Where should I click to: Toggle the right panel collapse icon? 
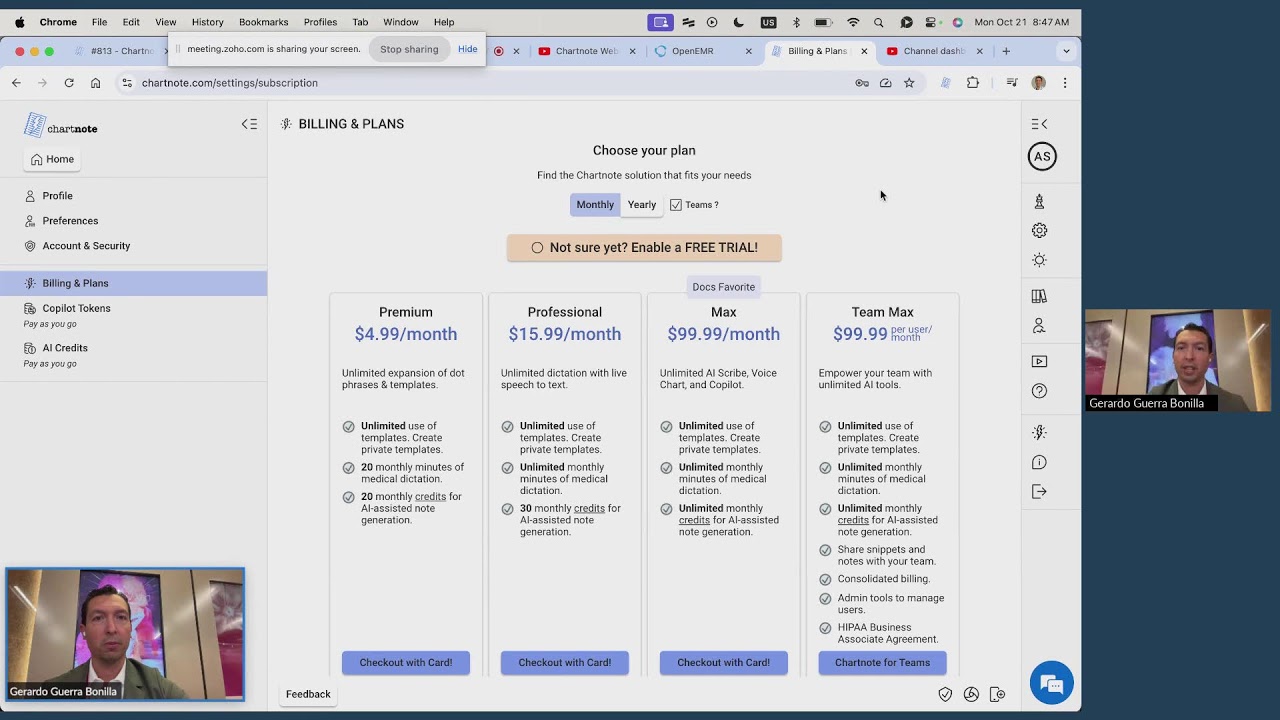pos(1039,124)
